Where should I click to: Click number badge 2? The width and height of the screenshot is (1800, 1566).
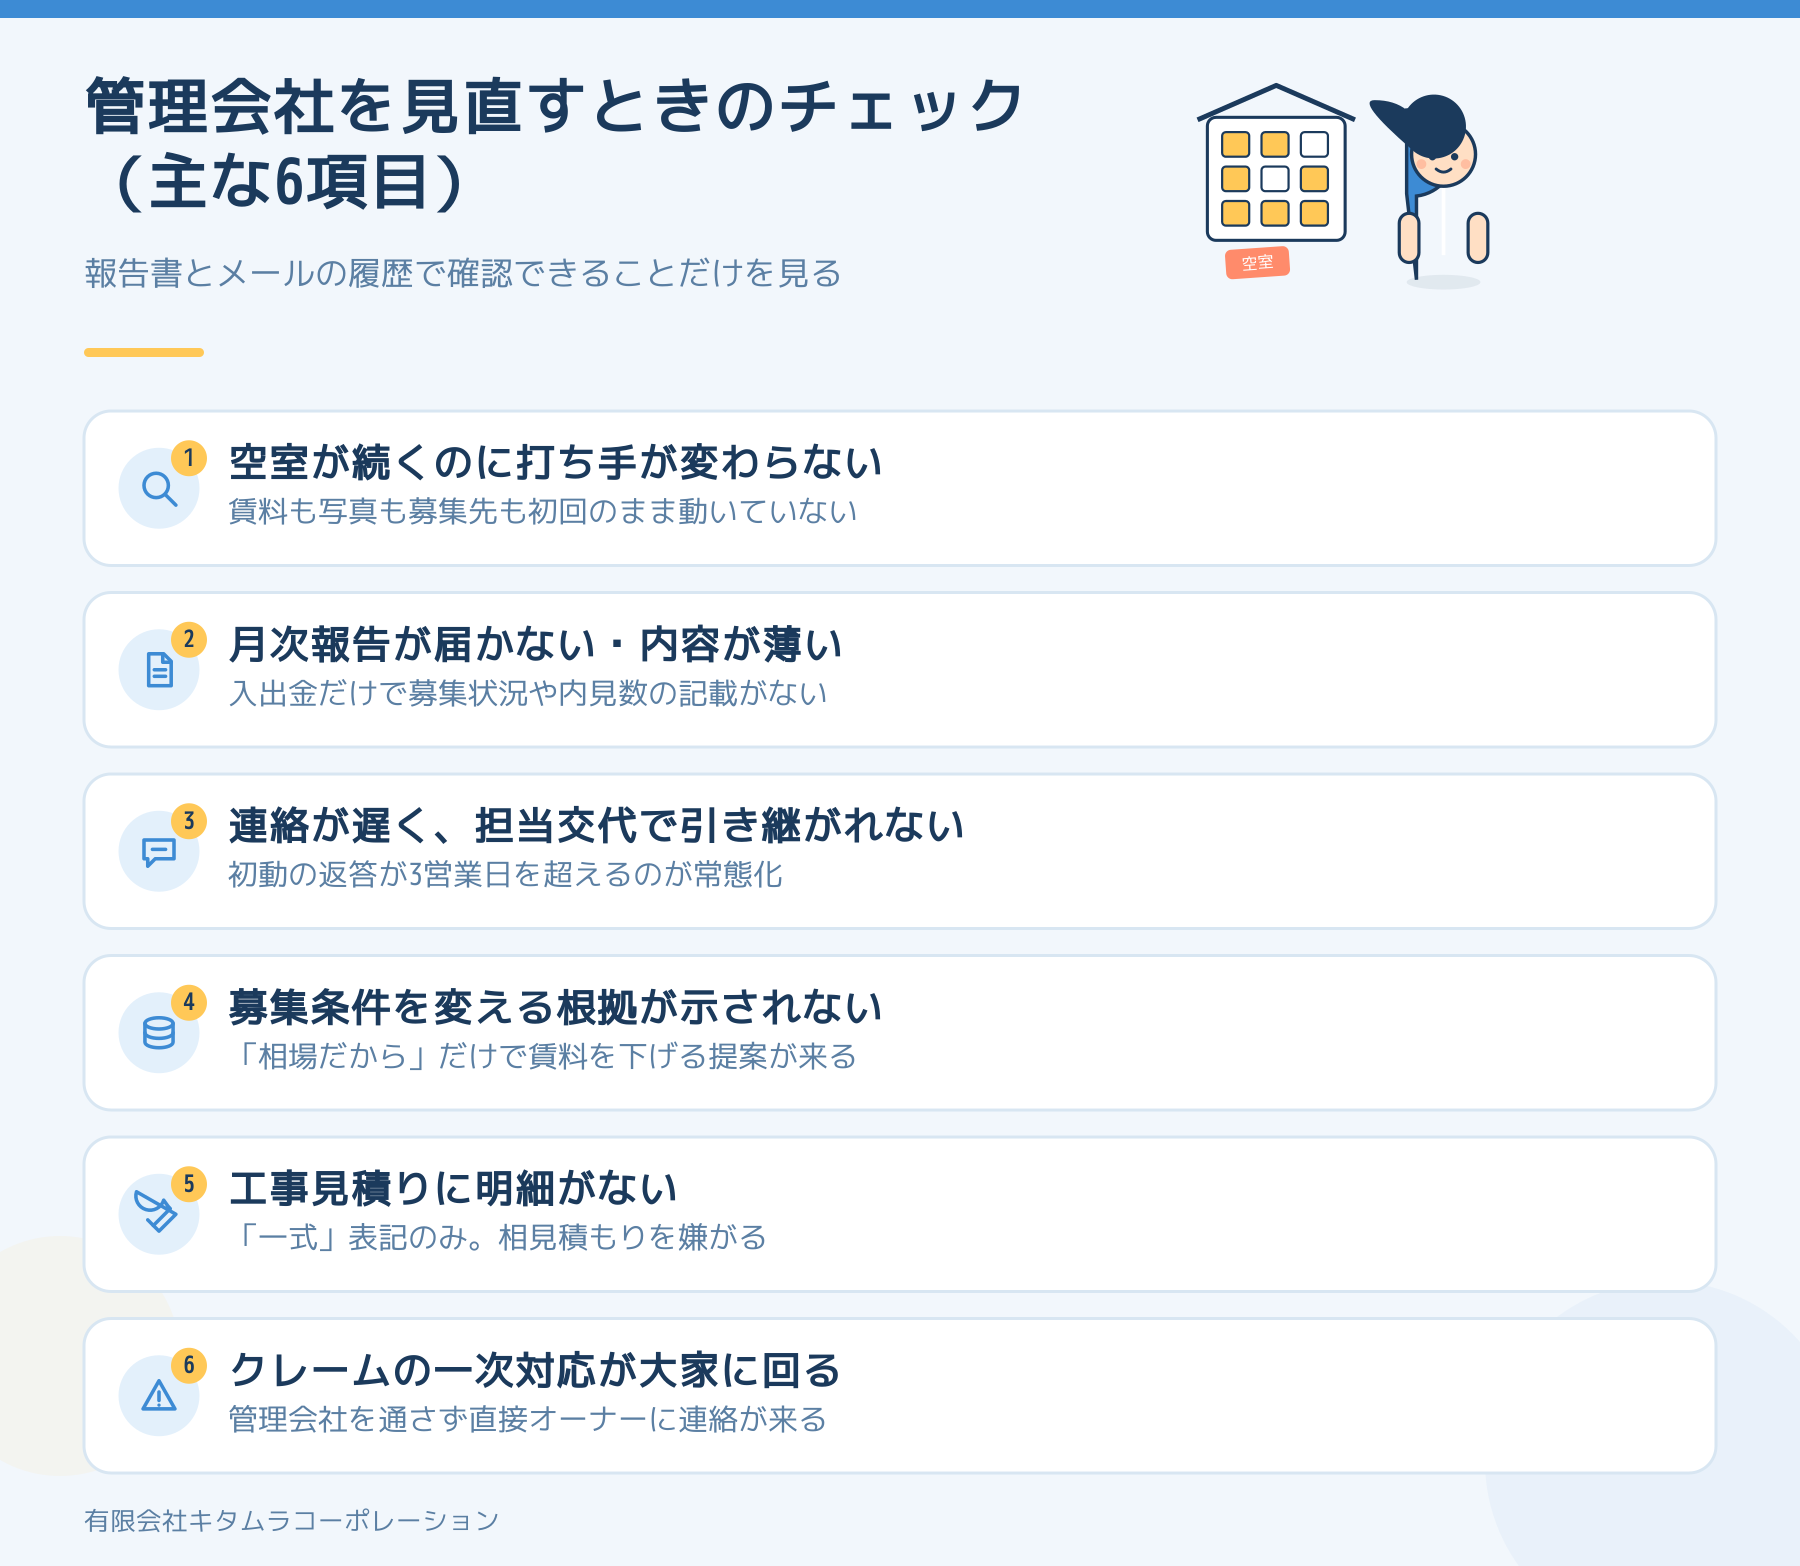click(189, 639)
